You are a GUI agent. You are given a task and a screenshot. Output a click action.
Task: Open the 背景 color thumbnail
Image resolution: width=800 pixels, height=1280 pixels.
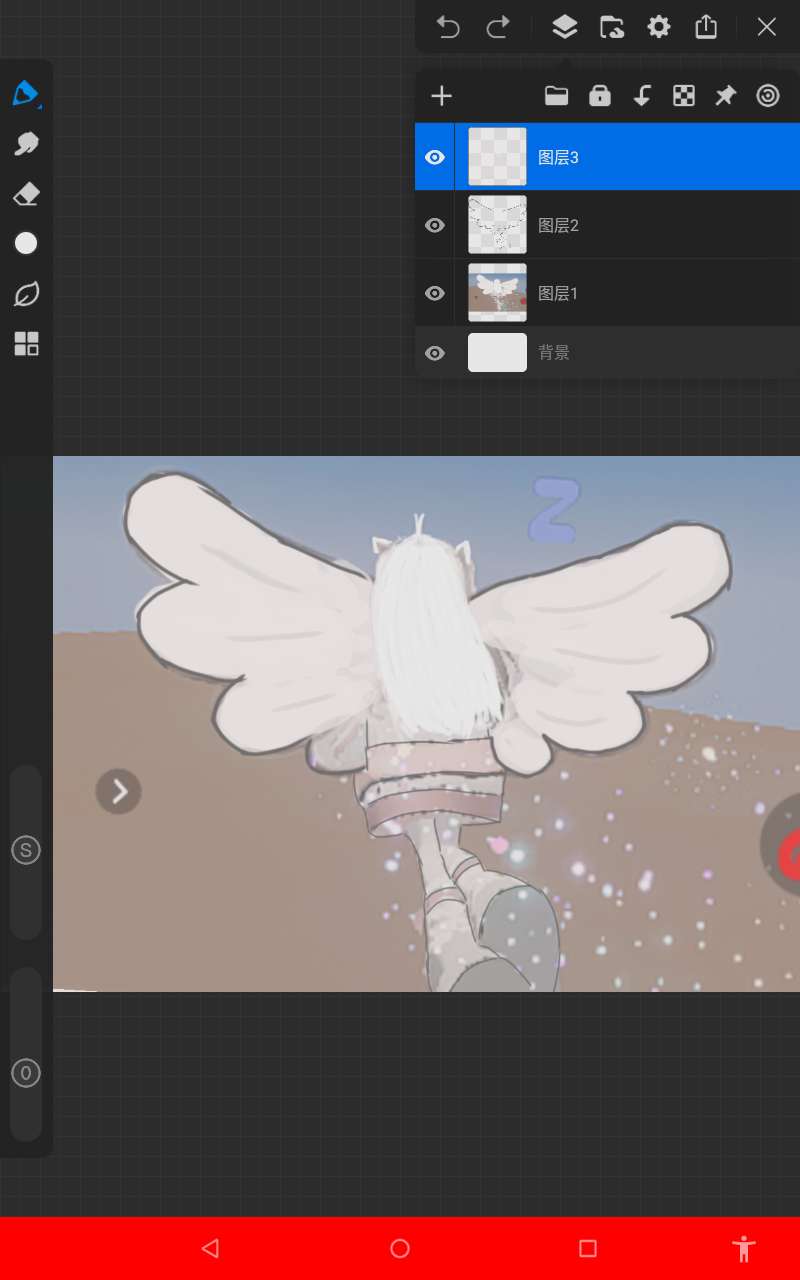pyautogui.click(x=497, y=353)
